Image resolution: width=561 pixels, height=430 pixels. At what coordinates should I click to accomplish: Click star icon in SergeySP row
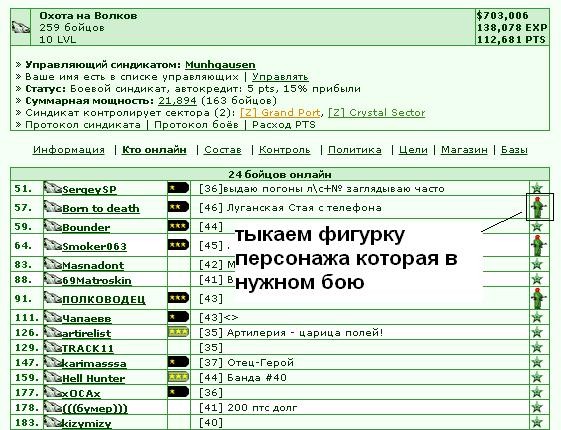pos(537,188)
